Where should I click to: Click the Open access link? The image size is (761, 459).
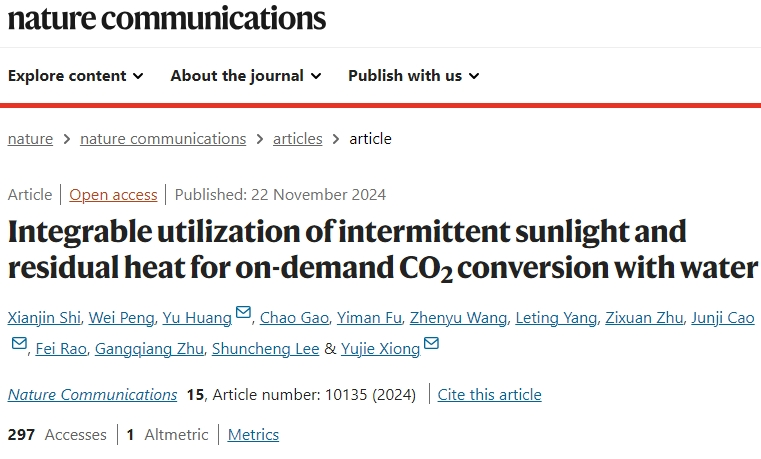pyautogui.click(x=113, y=195)
